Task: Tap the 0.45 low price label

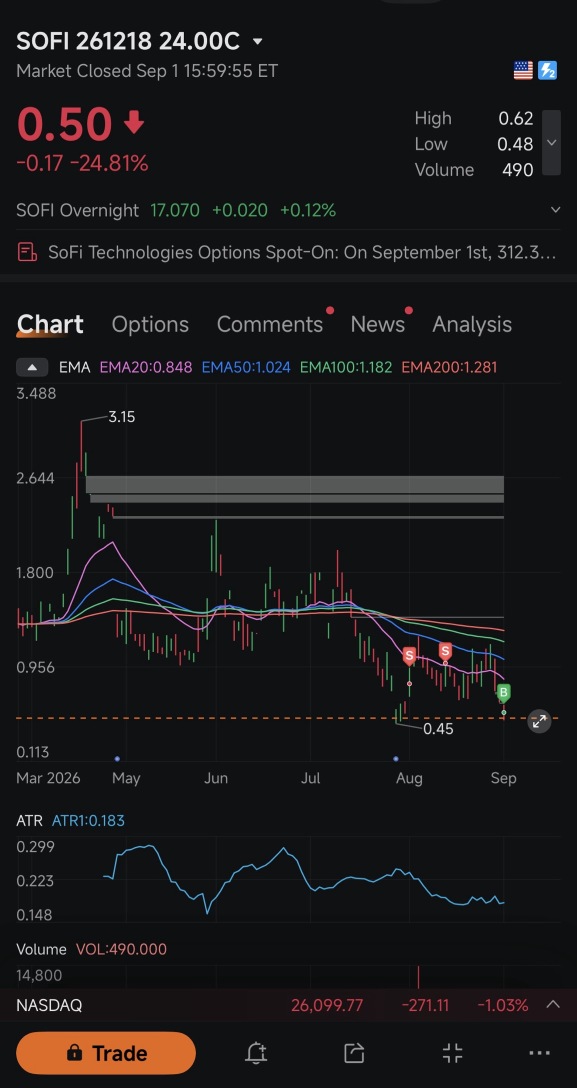Action: click(438, 729)
